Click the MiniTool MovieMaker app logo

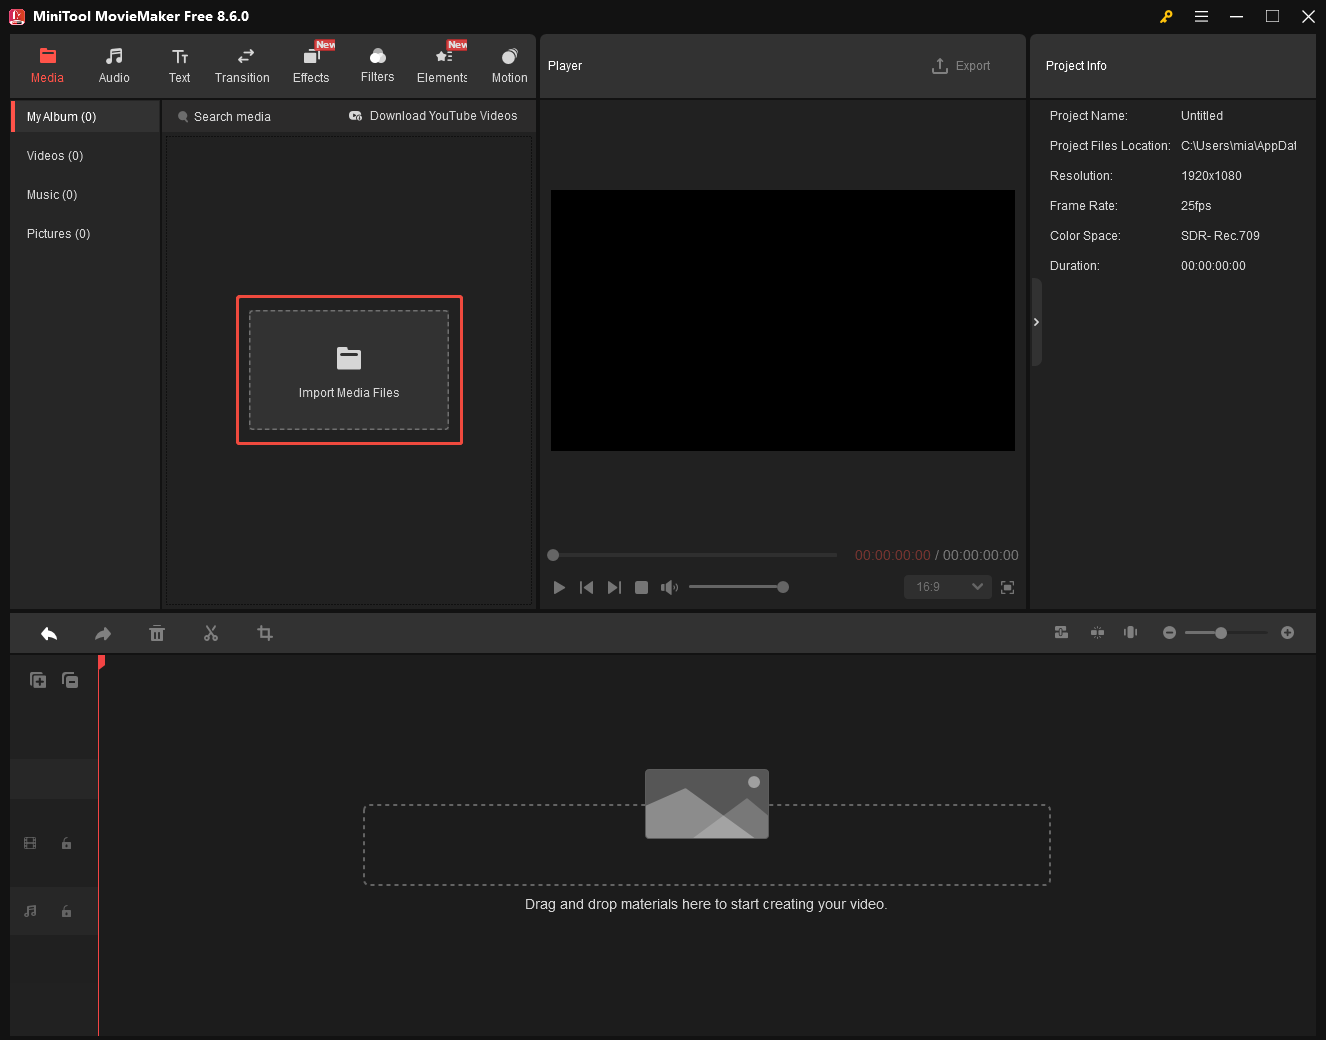coord(17,16)
